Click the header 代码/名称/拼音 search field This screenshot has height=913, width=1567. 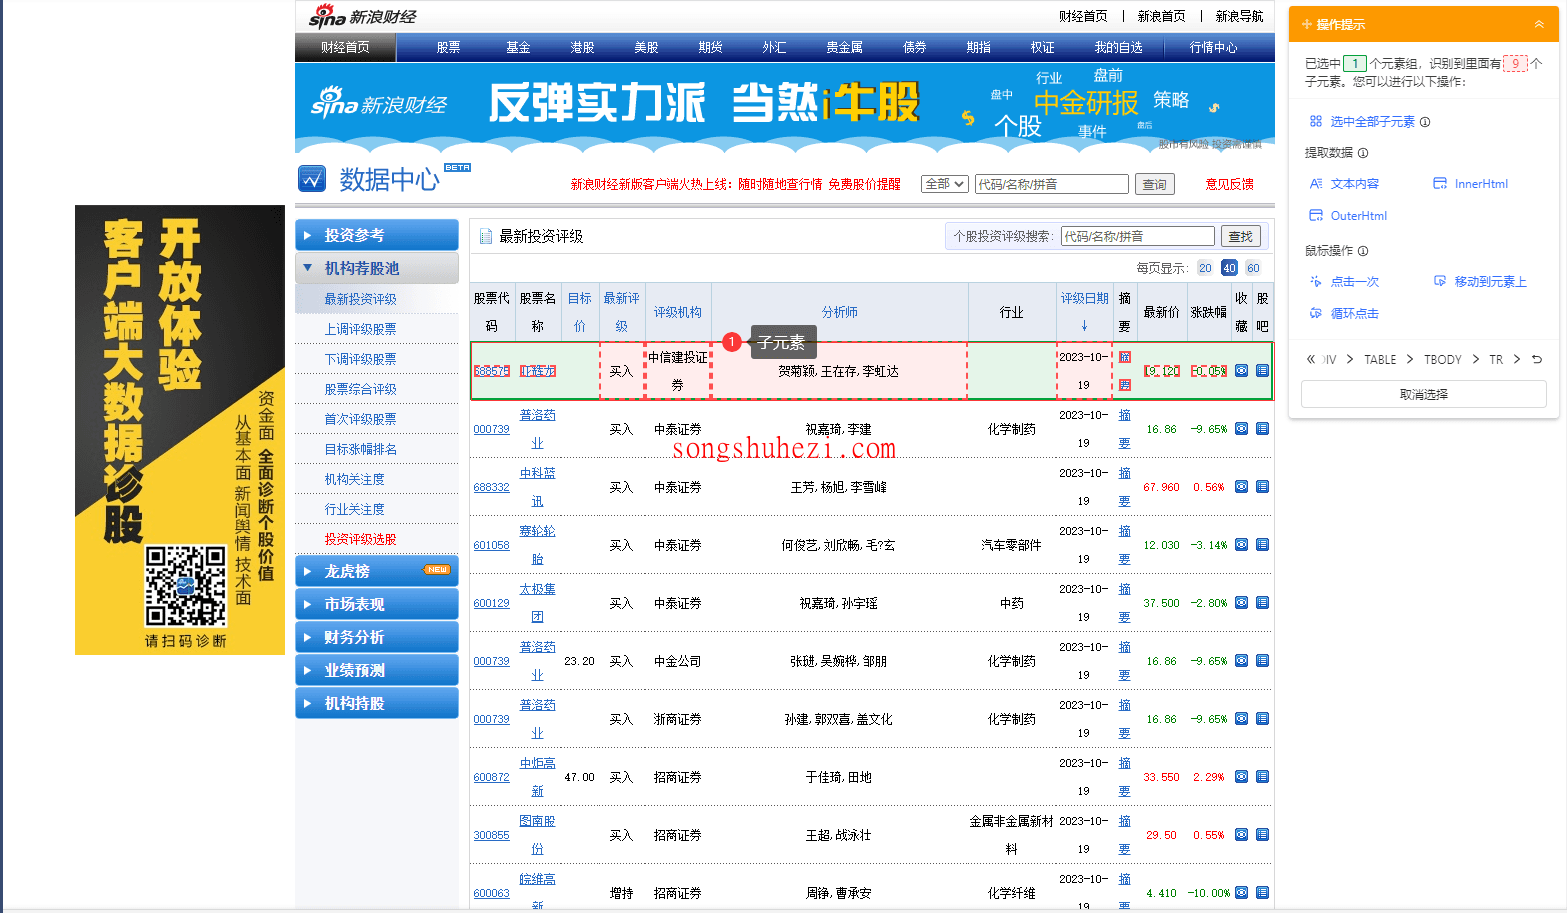pyautogui.click(x=1052, y=184)
